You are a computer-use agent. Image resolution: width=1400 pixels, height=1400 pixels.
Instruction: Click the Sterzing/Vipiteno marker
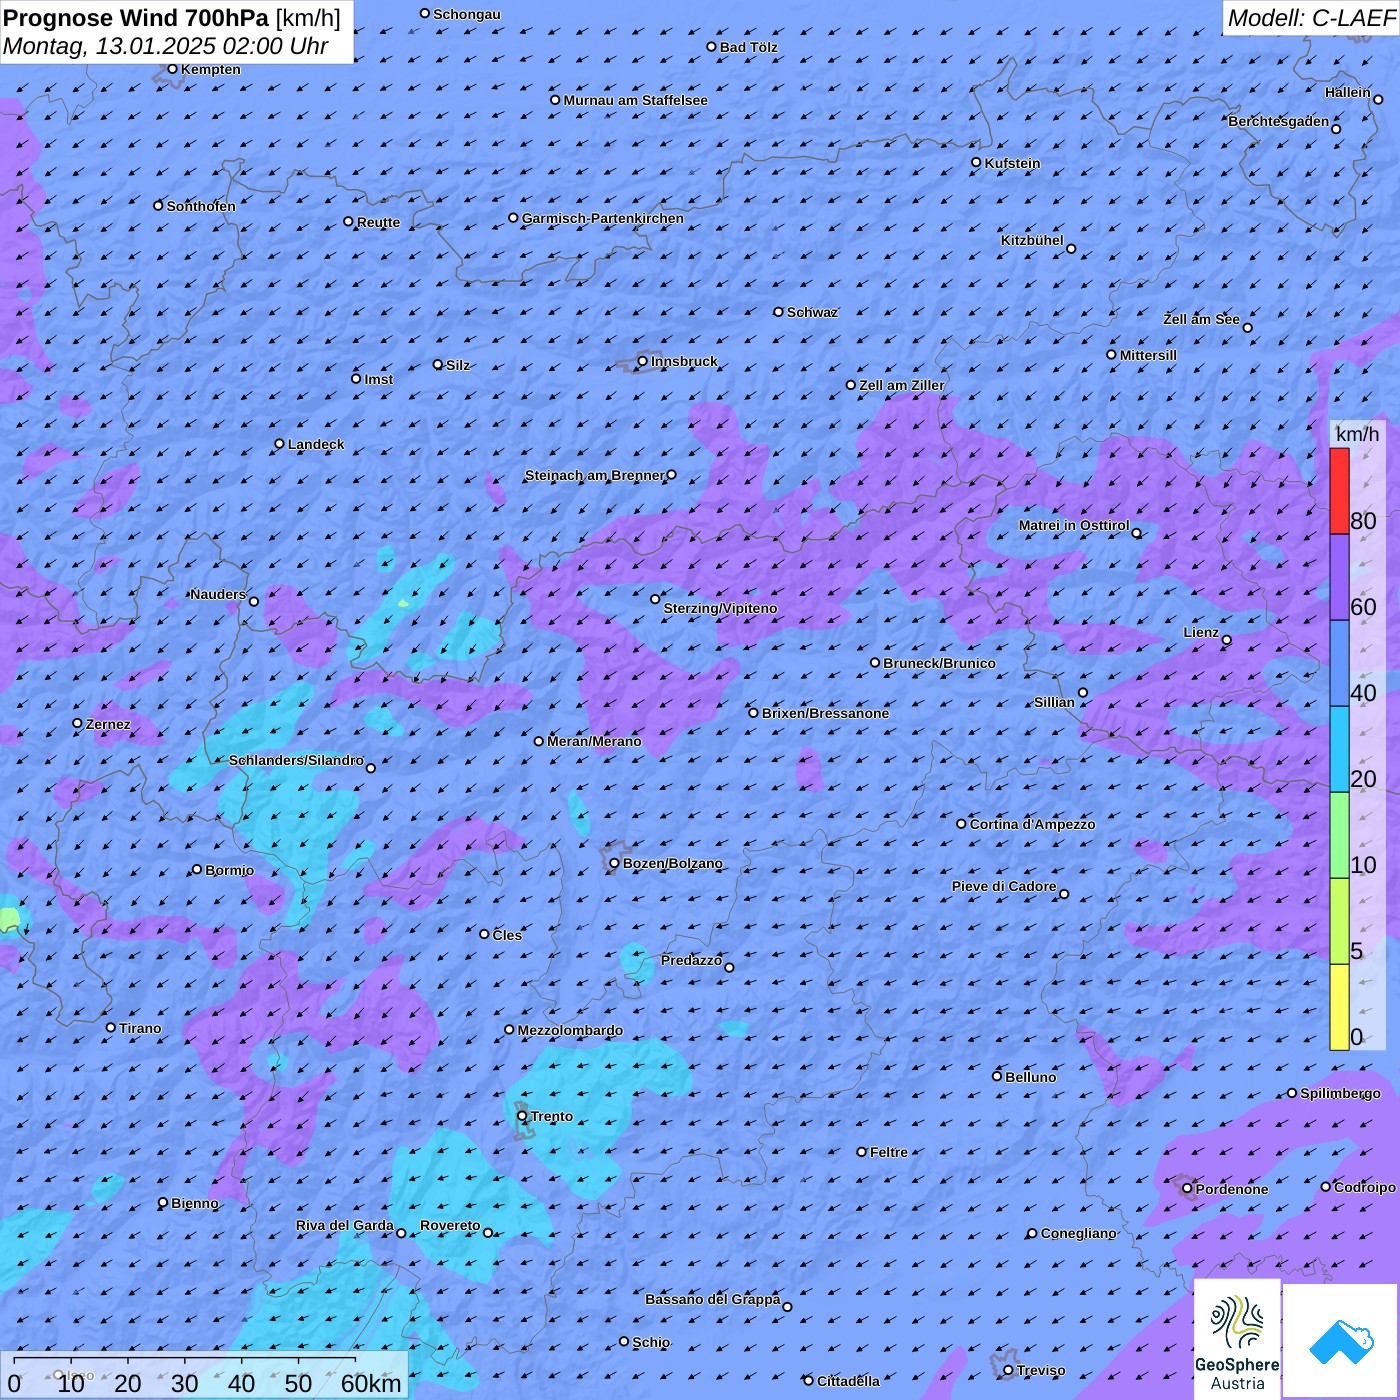(656, 600)
